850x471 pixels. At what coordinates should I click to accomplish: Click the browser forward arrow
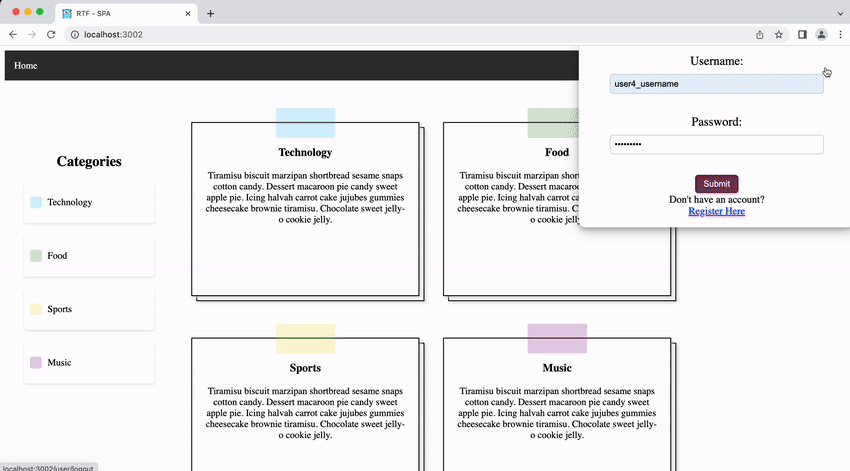[x=32, y=35]
